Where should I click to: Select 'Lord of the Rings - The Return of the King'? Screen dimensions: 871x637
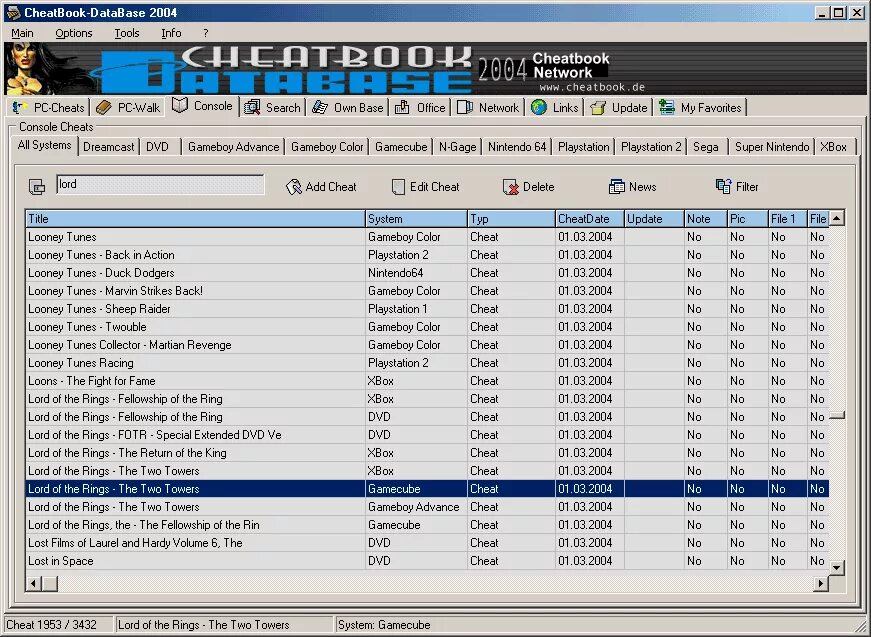coord(427,453)
